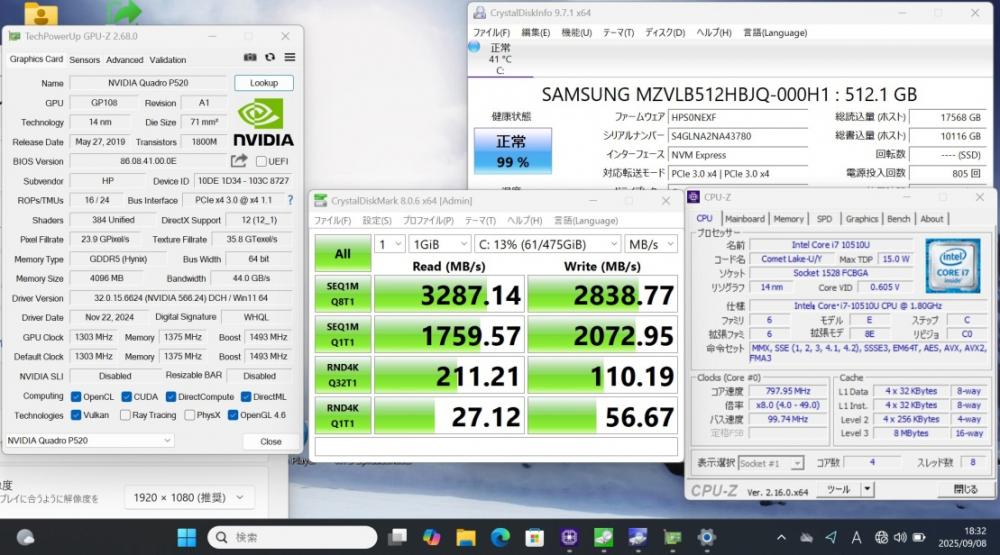This screenshot has height=555, width=1000.
Task: Click the taskbar search box
Action: [293, 537]
